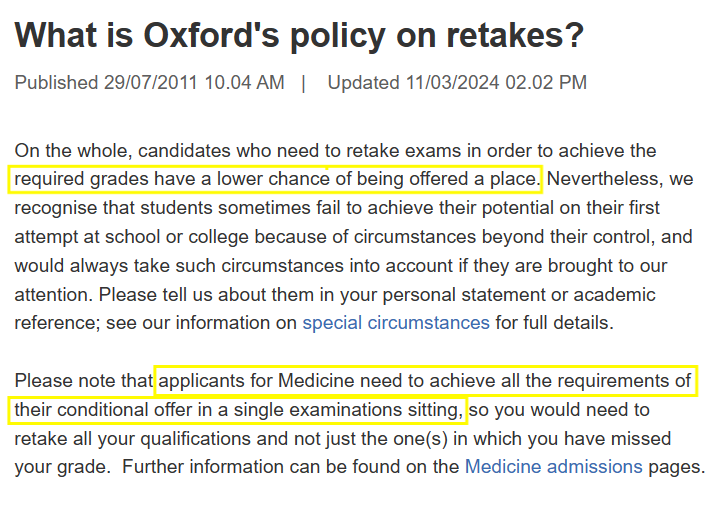Click the phrase 'circumstances beyond their control'
The height and width of the screenshot is (516, 718).
pyautogui.click(x=500, y=238)
